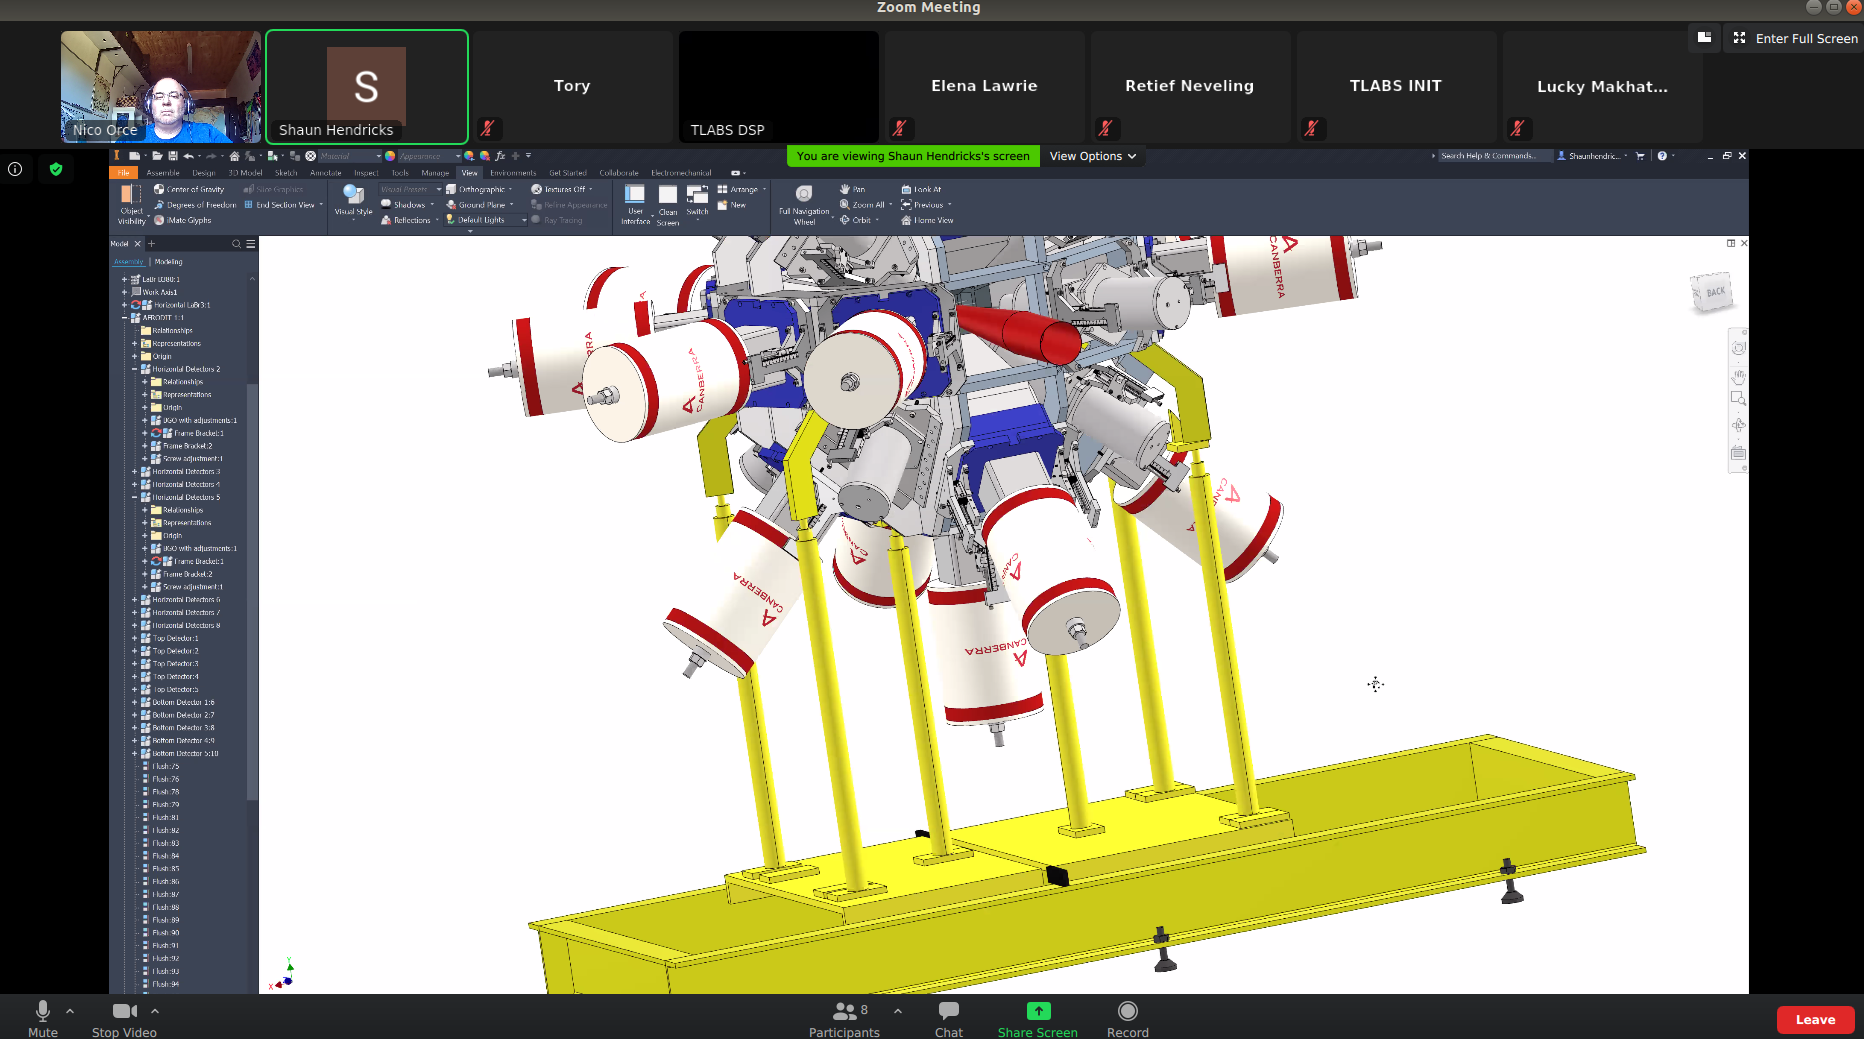Open View Options in Zoom

(x=1092, y=156)
